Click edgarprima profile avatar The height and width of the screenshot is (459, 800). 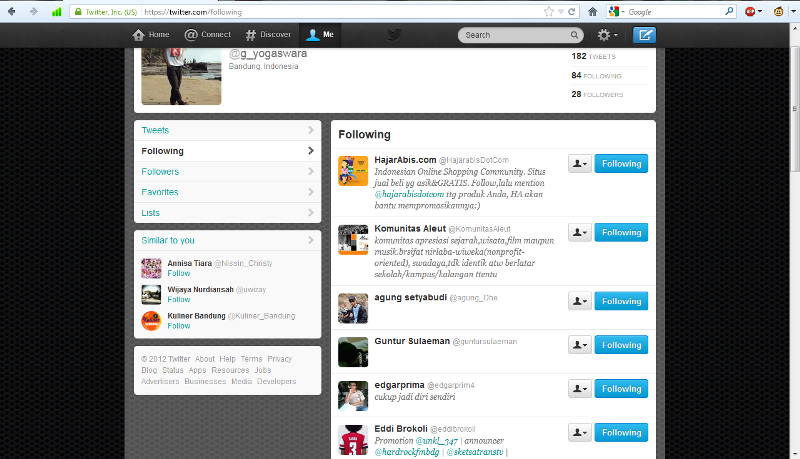353,396
